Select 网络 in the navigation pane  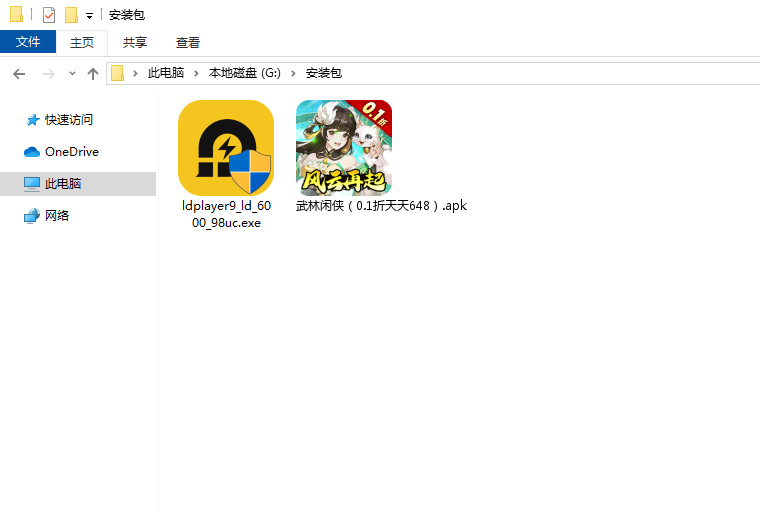pos(57,215)
